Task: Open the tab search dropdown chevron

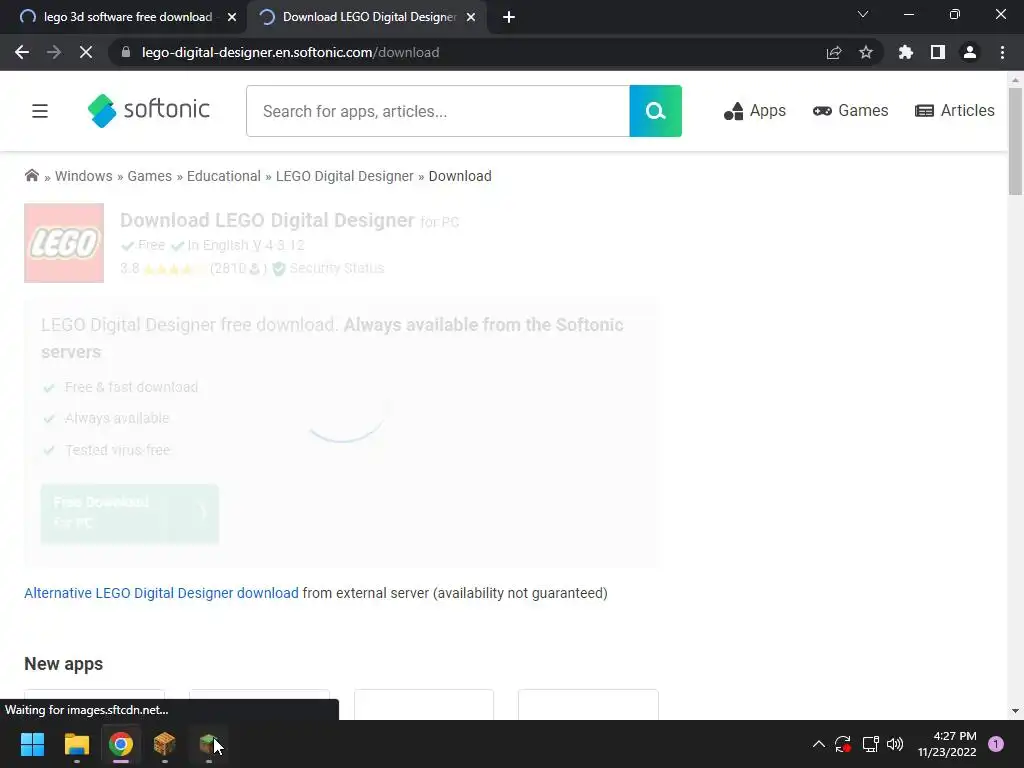Action: click(x=863, y=14)
